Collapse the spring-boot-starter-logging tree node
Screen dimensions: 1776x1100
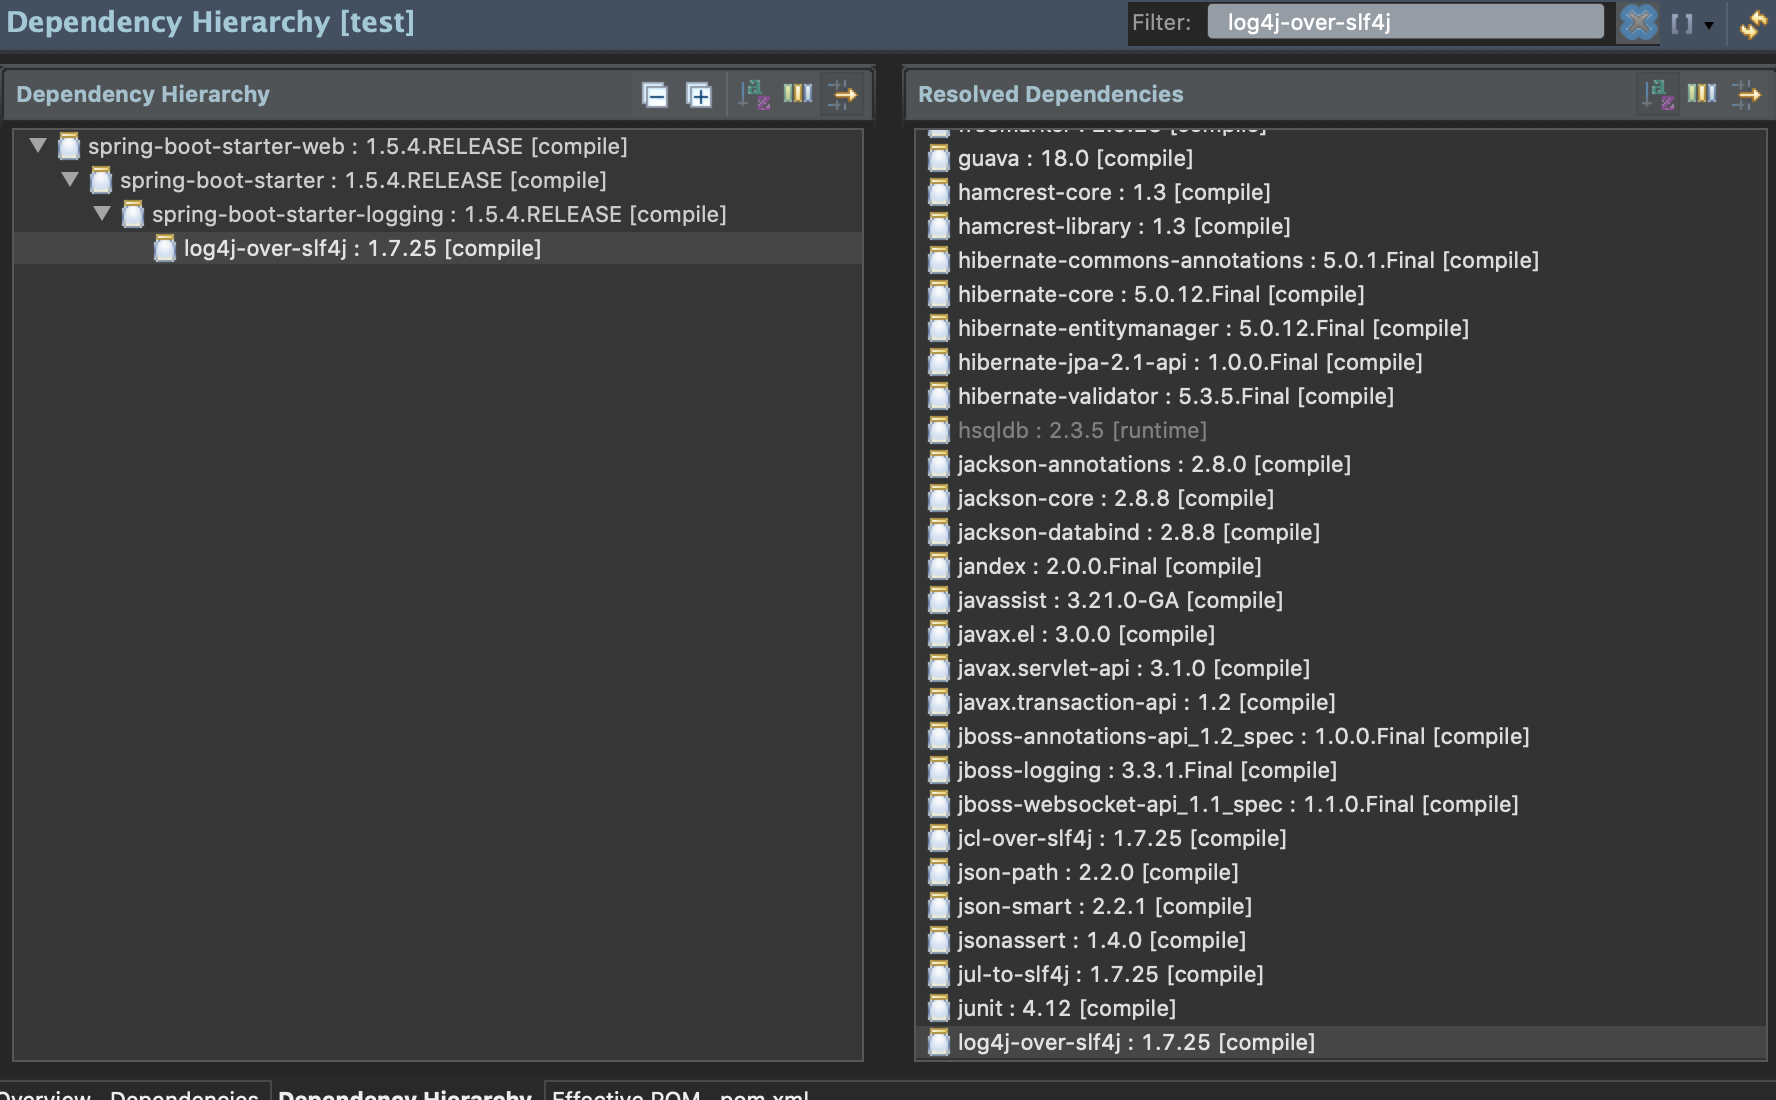pos(101,214)
